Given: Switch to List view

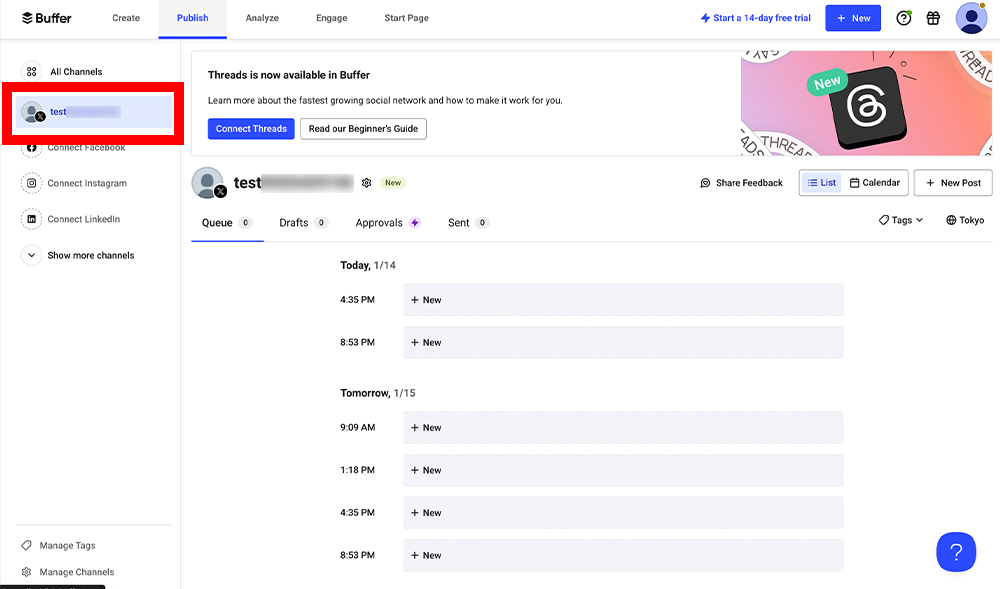Looking at the screenshot, I should click(x=821, y=183).
